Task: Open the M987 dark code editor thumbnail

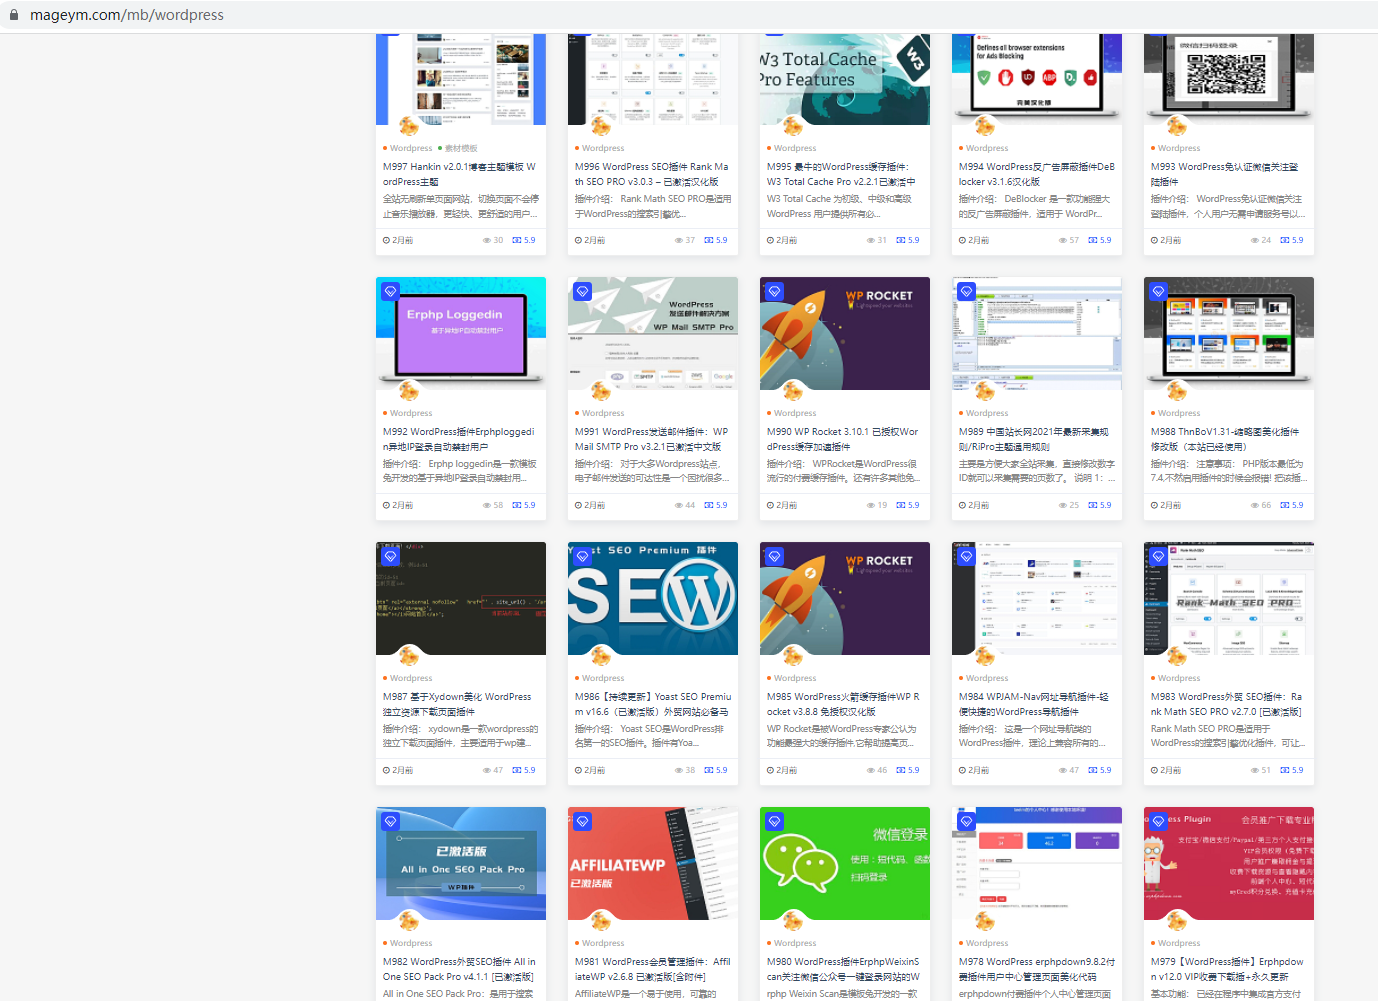Action: (461, 598)
